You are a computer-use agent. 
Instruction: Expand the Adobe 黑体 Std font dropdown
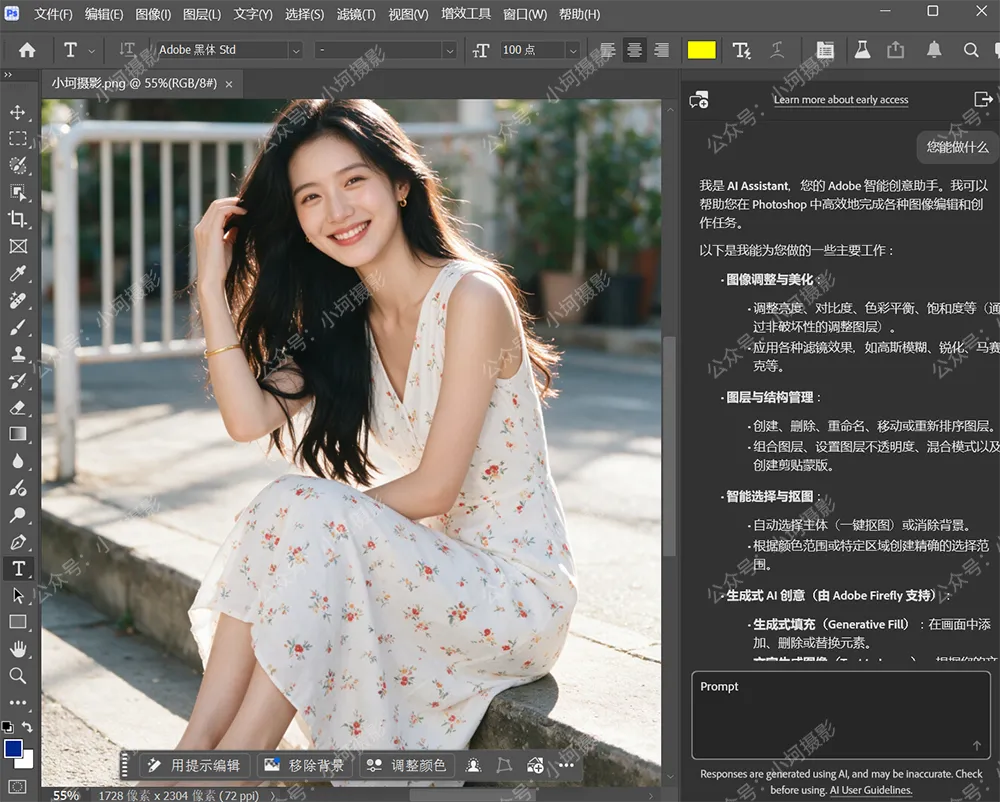click(295, 50)
